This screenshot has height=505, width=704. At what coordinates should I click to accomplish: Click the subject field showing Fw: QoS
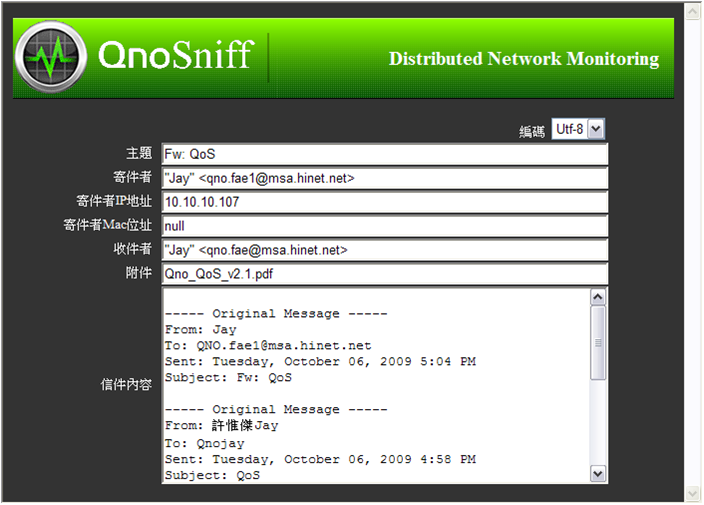(385, 154)
